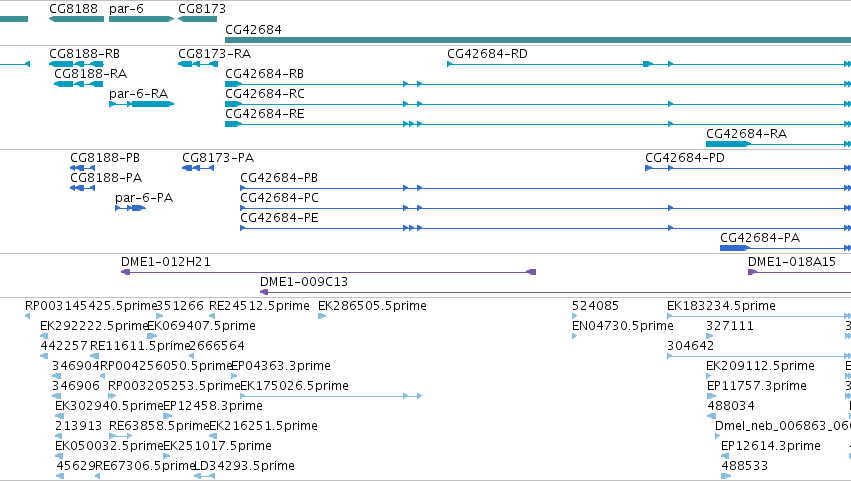Click the CG42684-PA thick coding bar
The height and width of the screenshot is (481, 851).
[734, 248]
